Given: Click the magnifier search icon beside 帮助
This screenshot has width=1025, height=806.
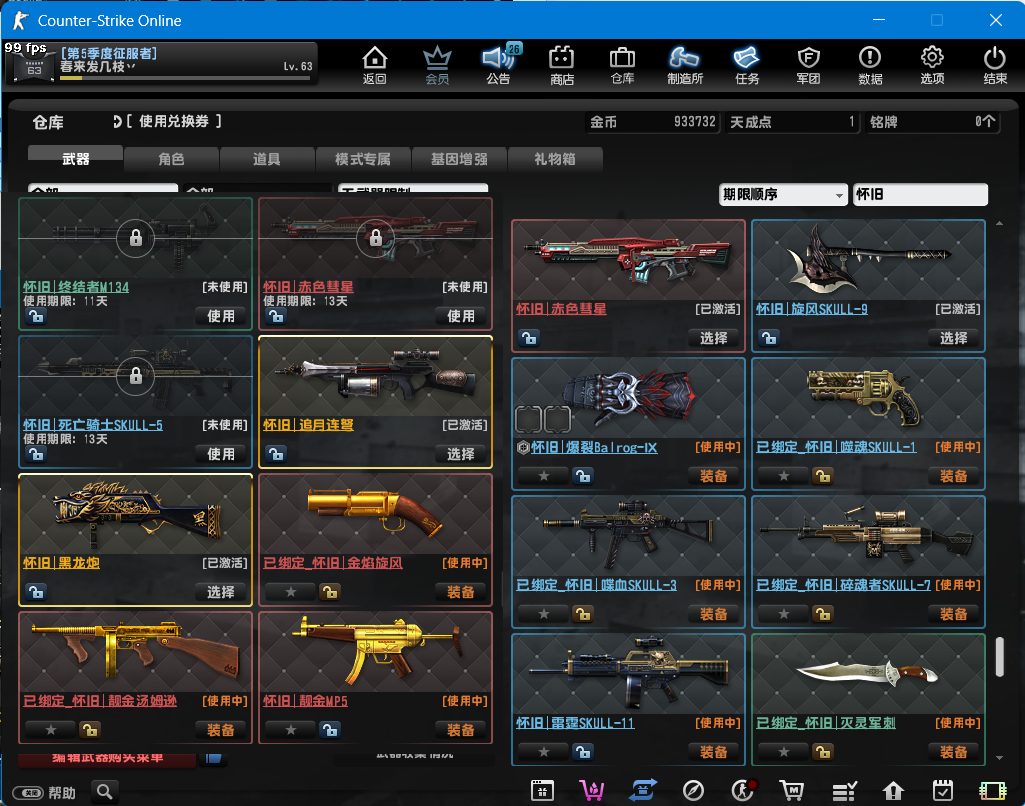Looking at the screenshot, I should point(105,792).
